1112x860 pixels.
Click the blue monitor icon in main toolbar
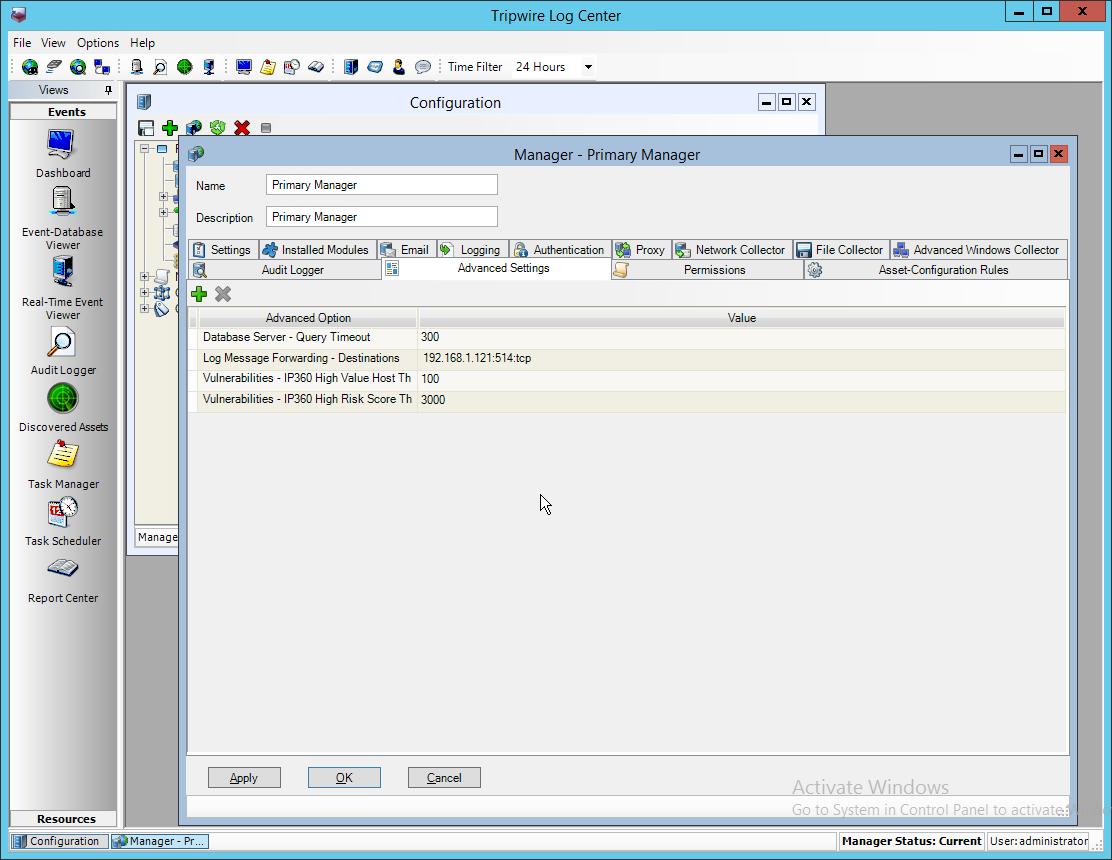pyautogui.click(x=244, y=67)
